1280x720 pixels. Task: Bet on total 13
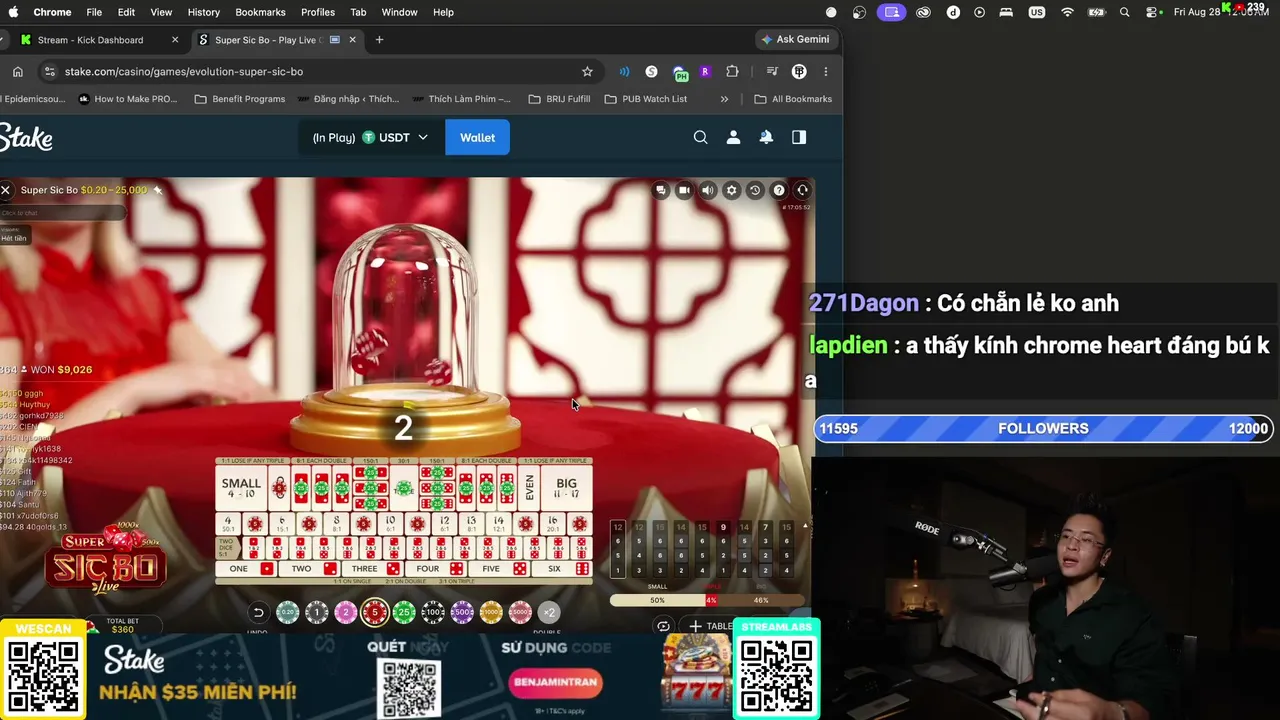pyautogui.click(x=471, y=523)
